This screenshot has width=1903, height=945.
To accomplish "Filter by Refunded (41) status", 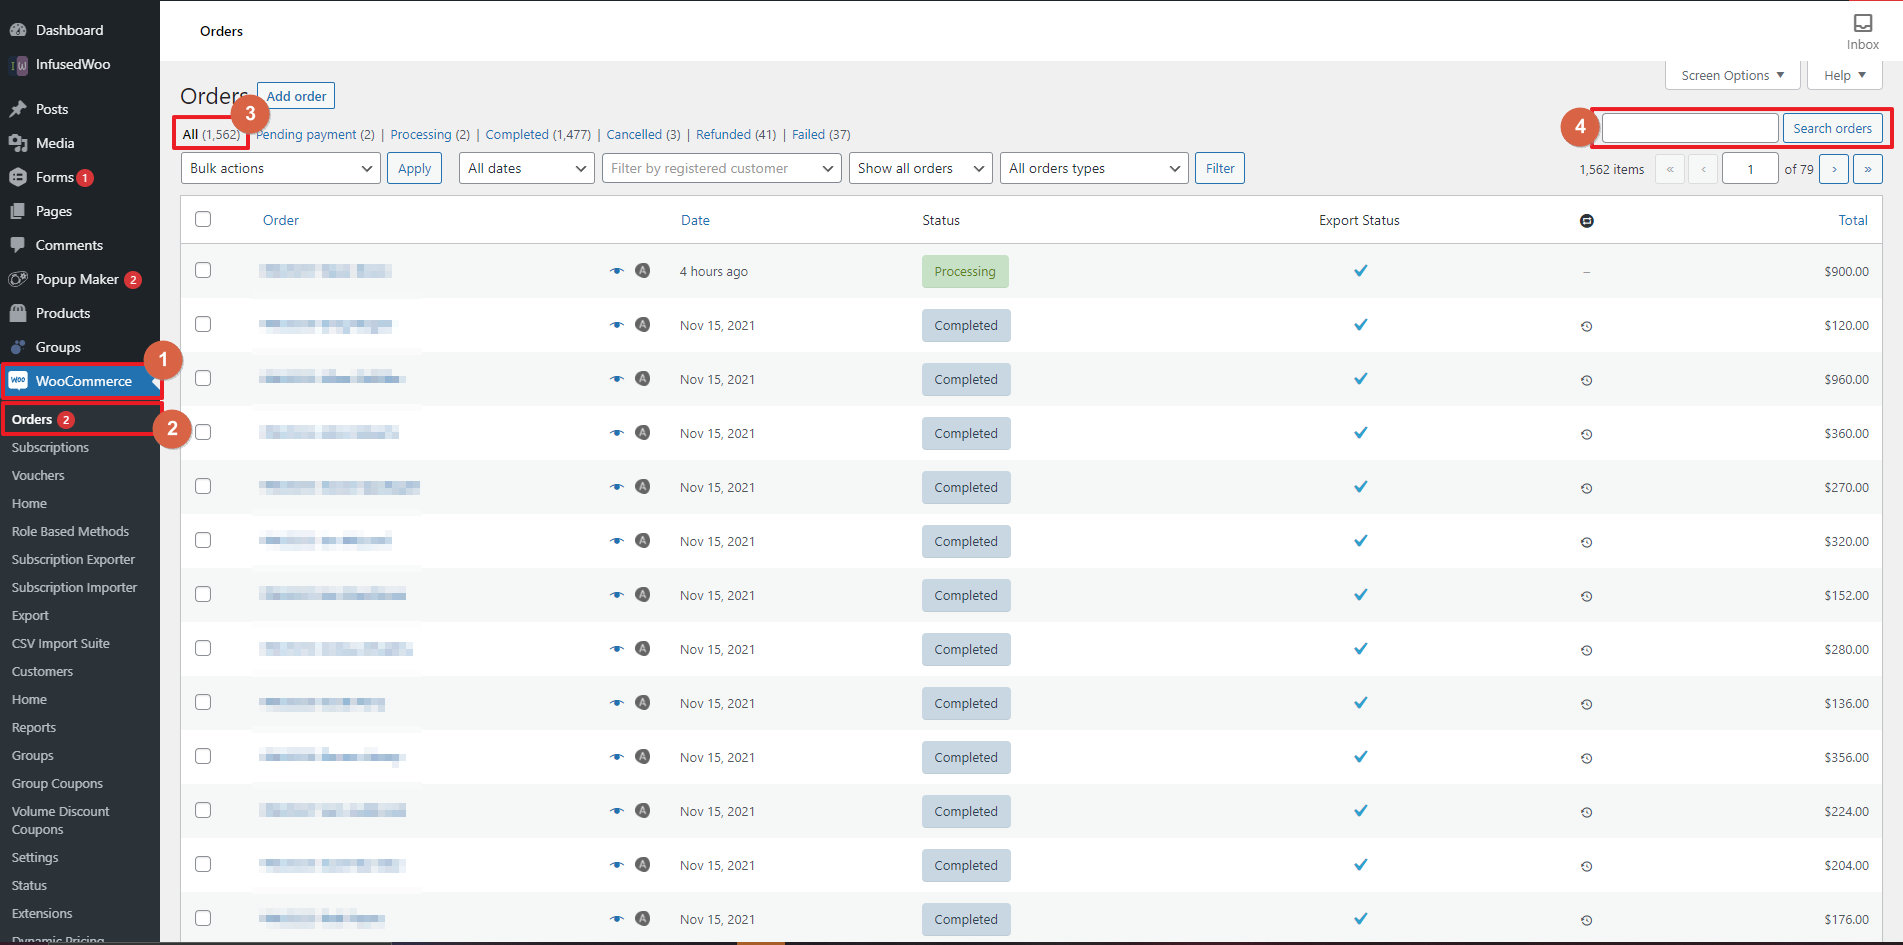I will pyautogui.click(x=736, y=134).
